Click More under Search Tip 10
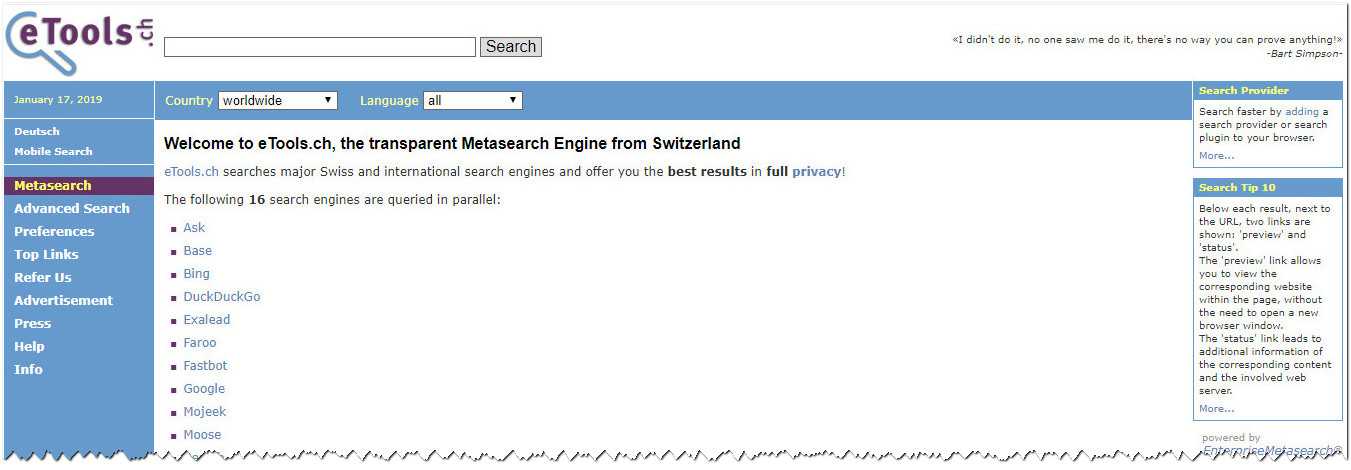Screen dimensions: 1351x470 click(1216, 408)
